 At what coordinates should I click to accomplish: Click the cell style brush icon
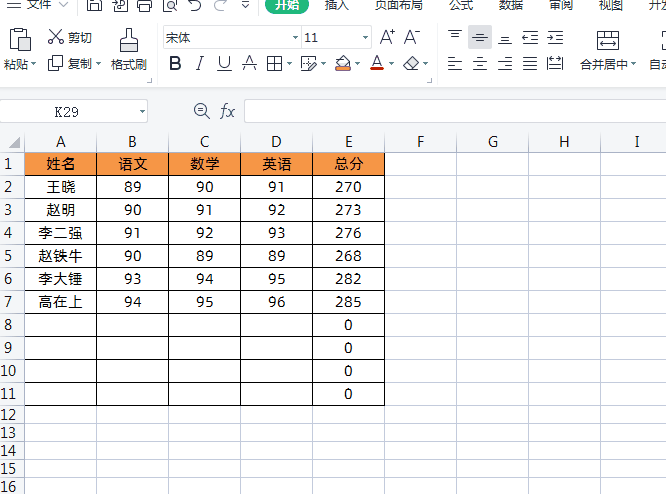coord(308,64)
